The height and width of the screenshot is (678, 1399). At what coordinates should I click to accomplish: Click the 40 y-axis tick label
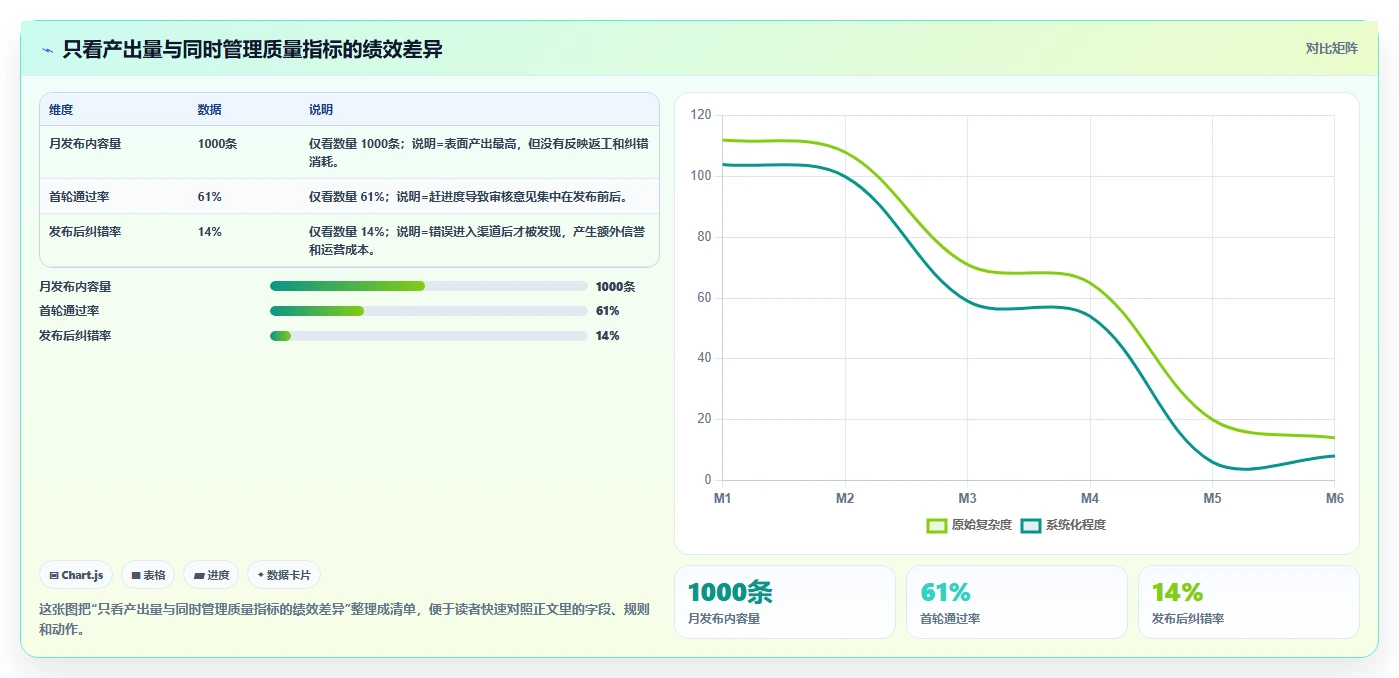(704, 358)
